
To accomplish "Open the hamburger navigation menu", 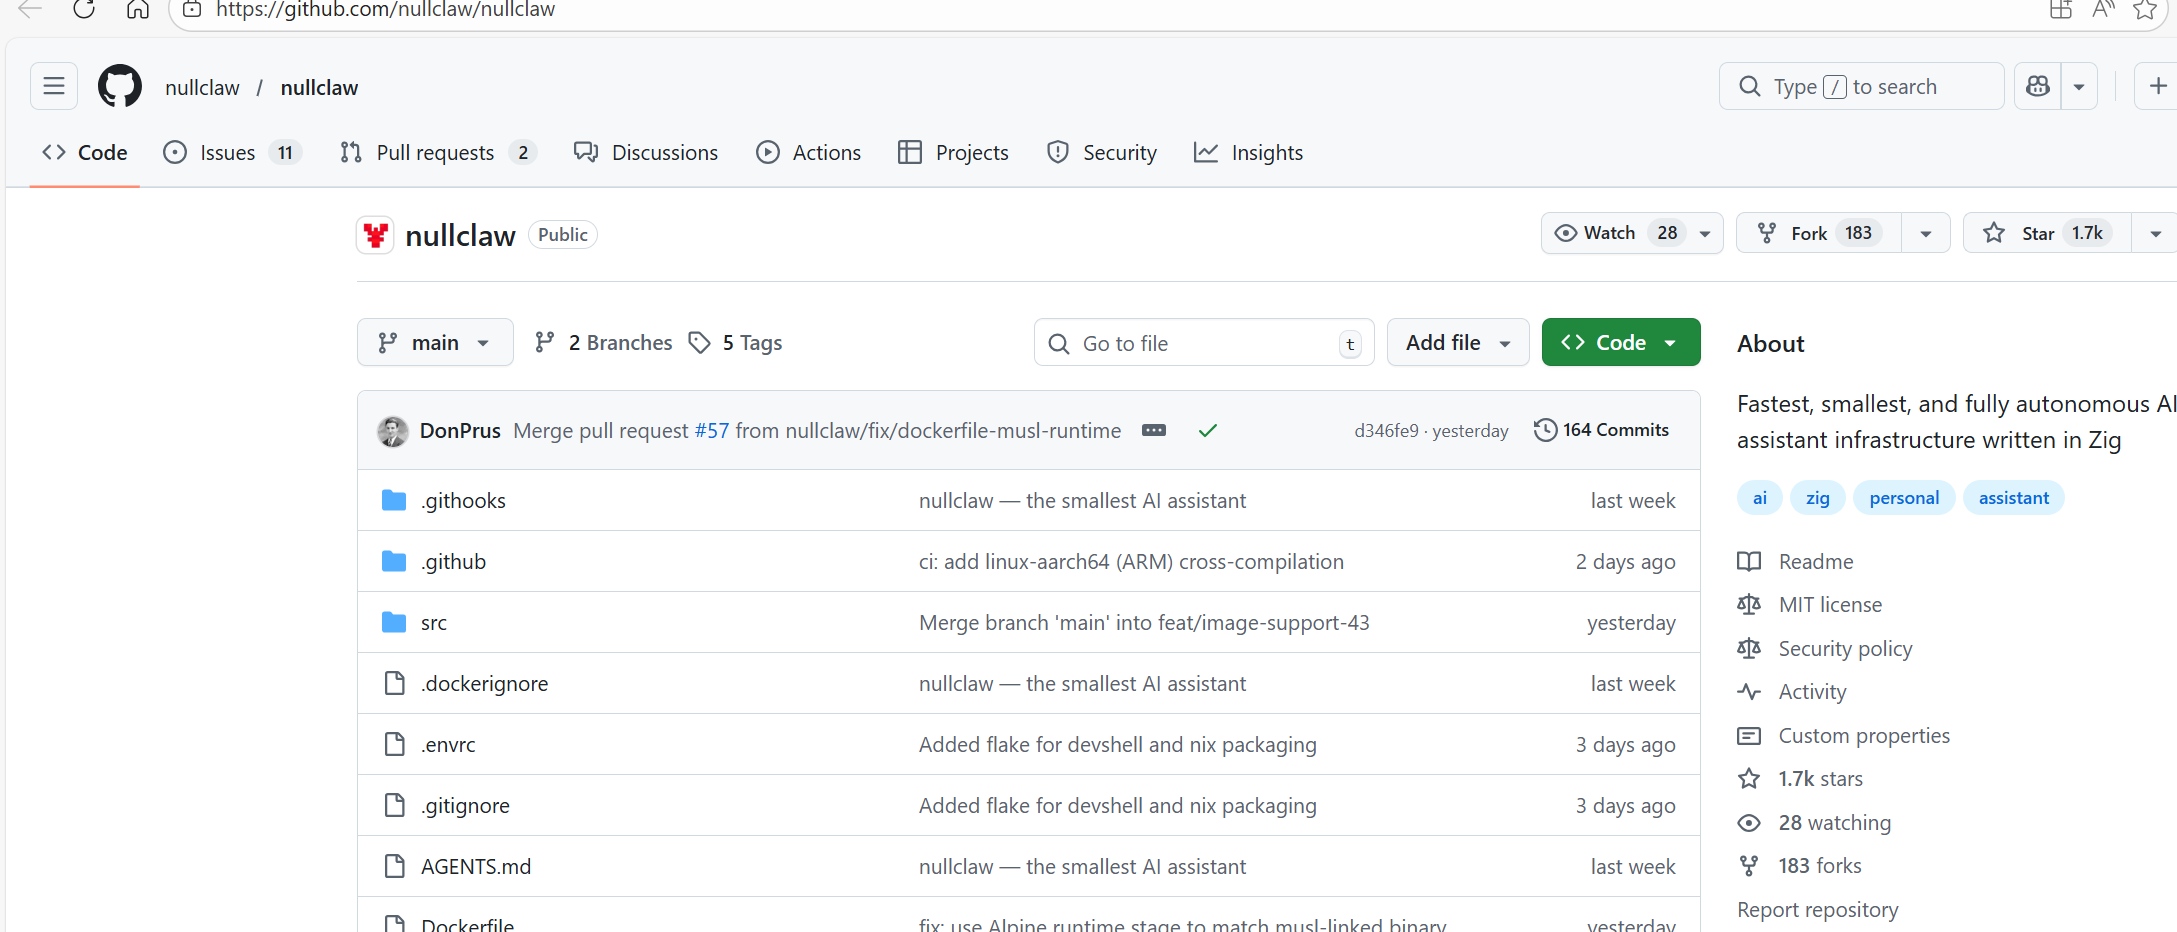I will tap(54, 87).
